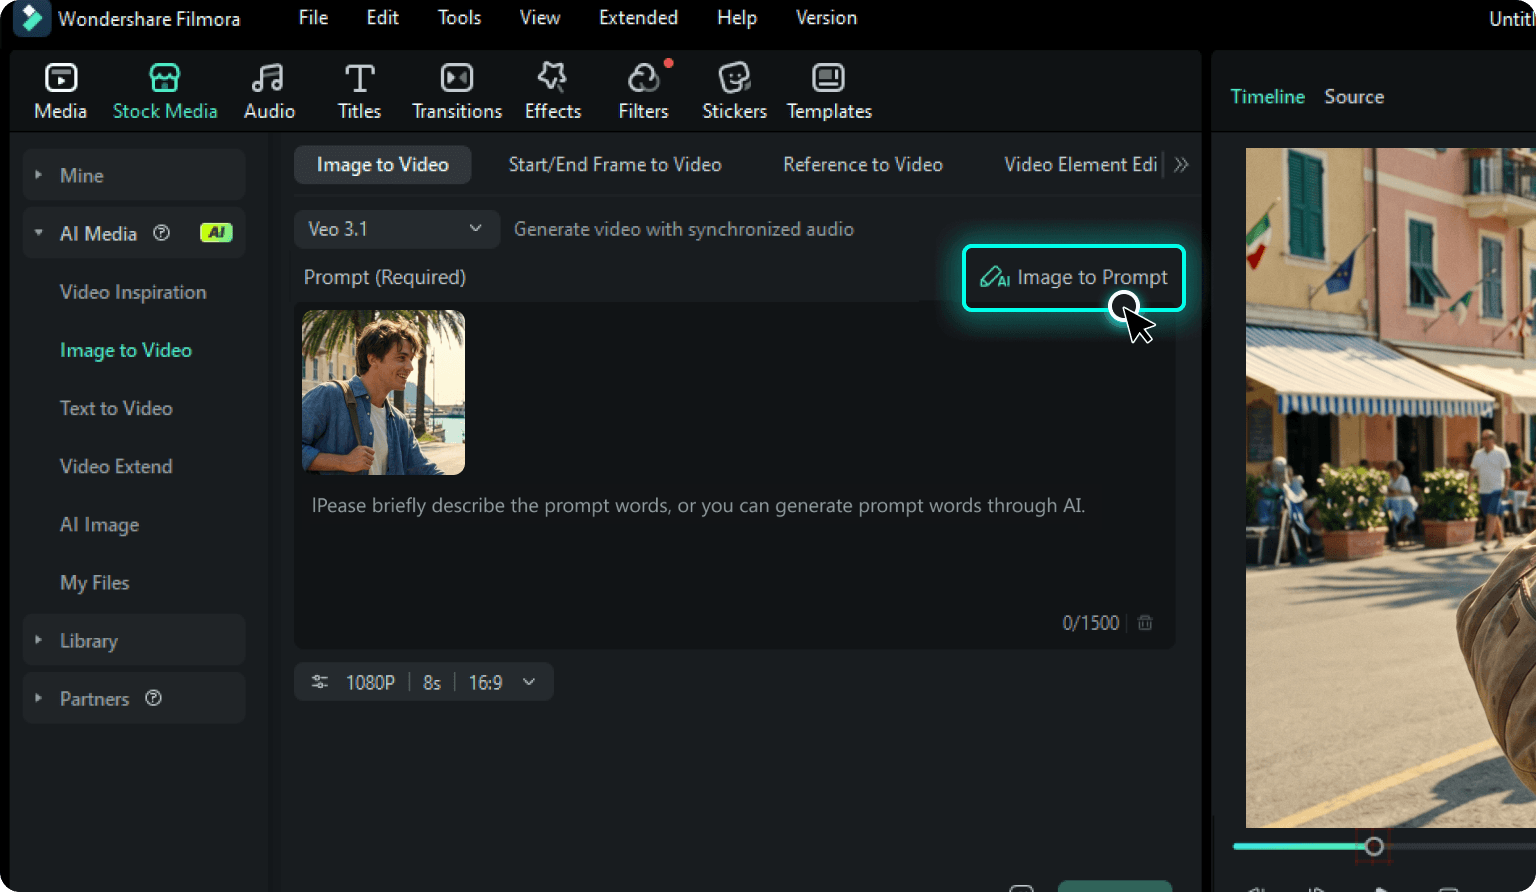This screenshot has width=1536, height=892.
Task: Open the Edit menu
Action: pyautogui.click(x=382, y=18)
